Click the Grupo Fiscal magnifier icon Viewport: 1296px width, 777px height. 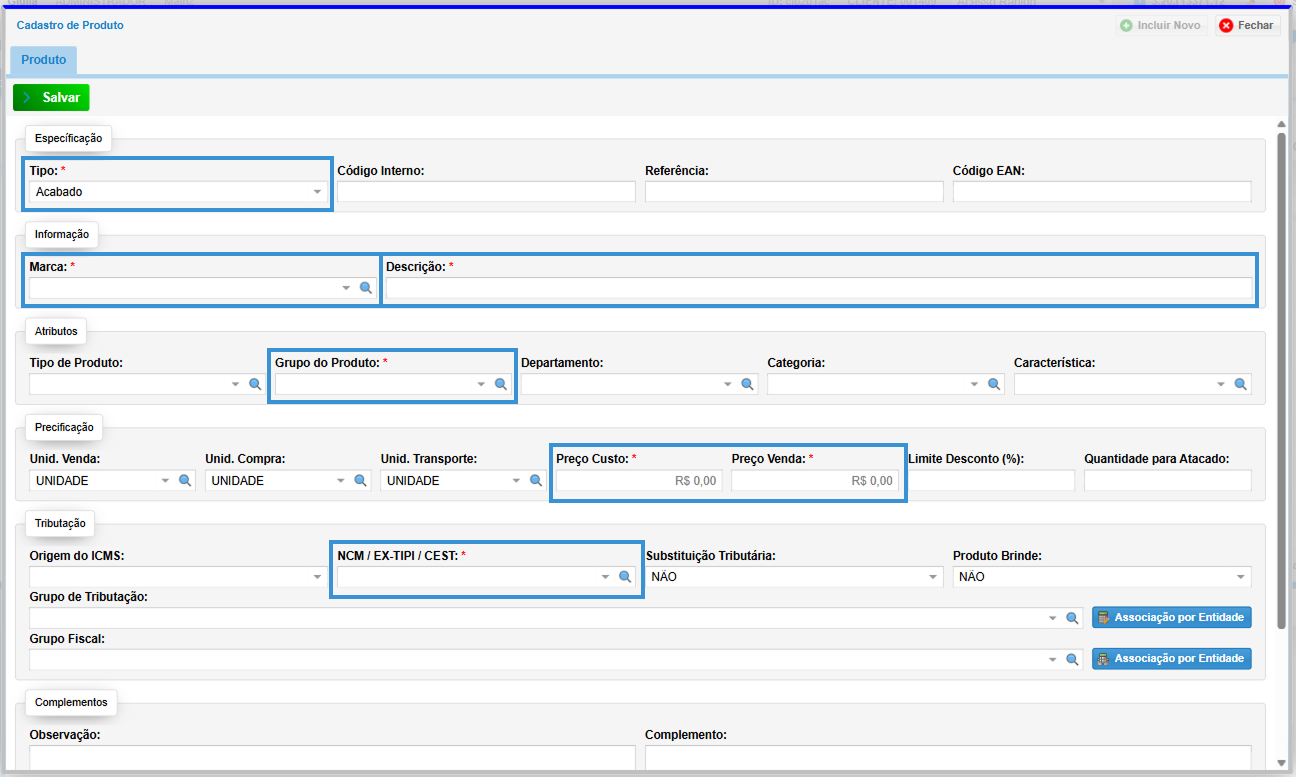coord(1072,660)
